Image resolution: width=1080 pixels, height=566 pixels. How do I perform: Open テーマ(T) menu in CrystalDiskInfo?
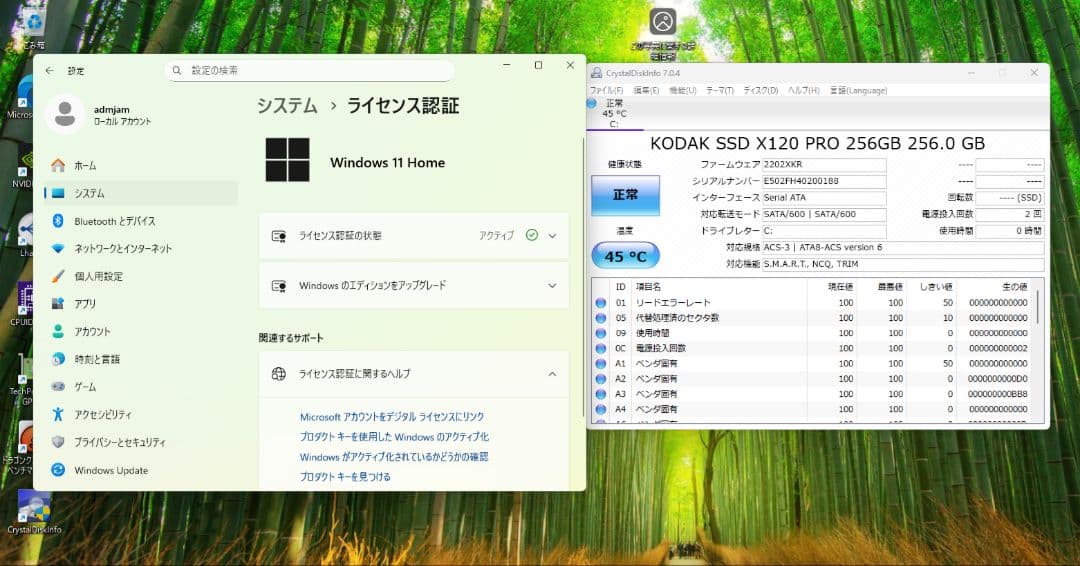click(720, 90)
